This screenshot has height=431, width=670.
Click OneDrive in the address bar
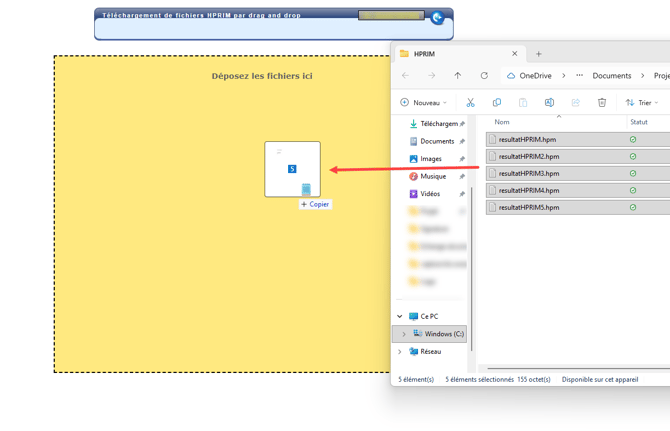pyautogui.click(x=535, y=76)
